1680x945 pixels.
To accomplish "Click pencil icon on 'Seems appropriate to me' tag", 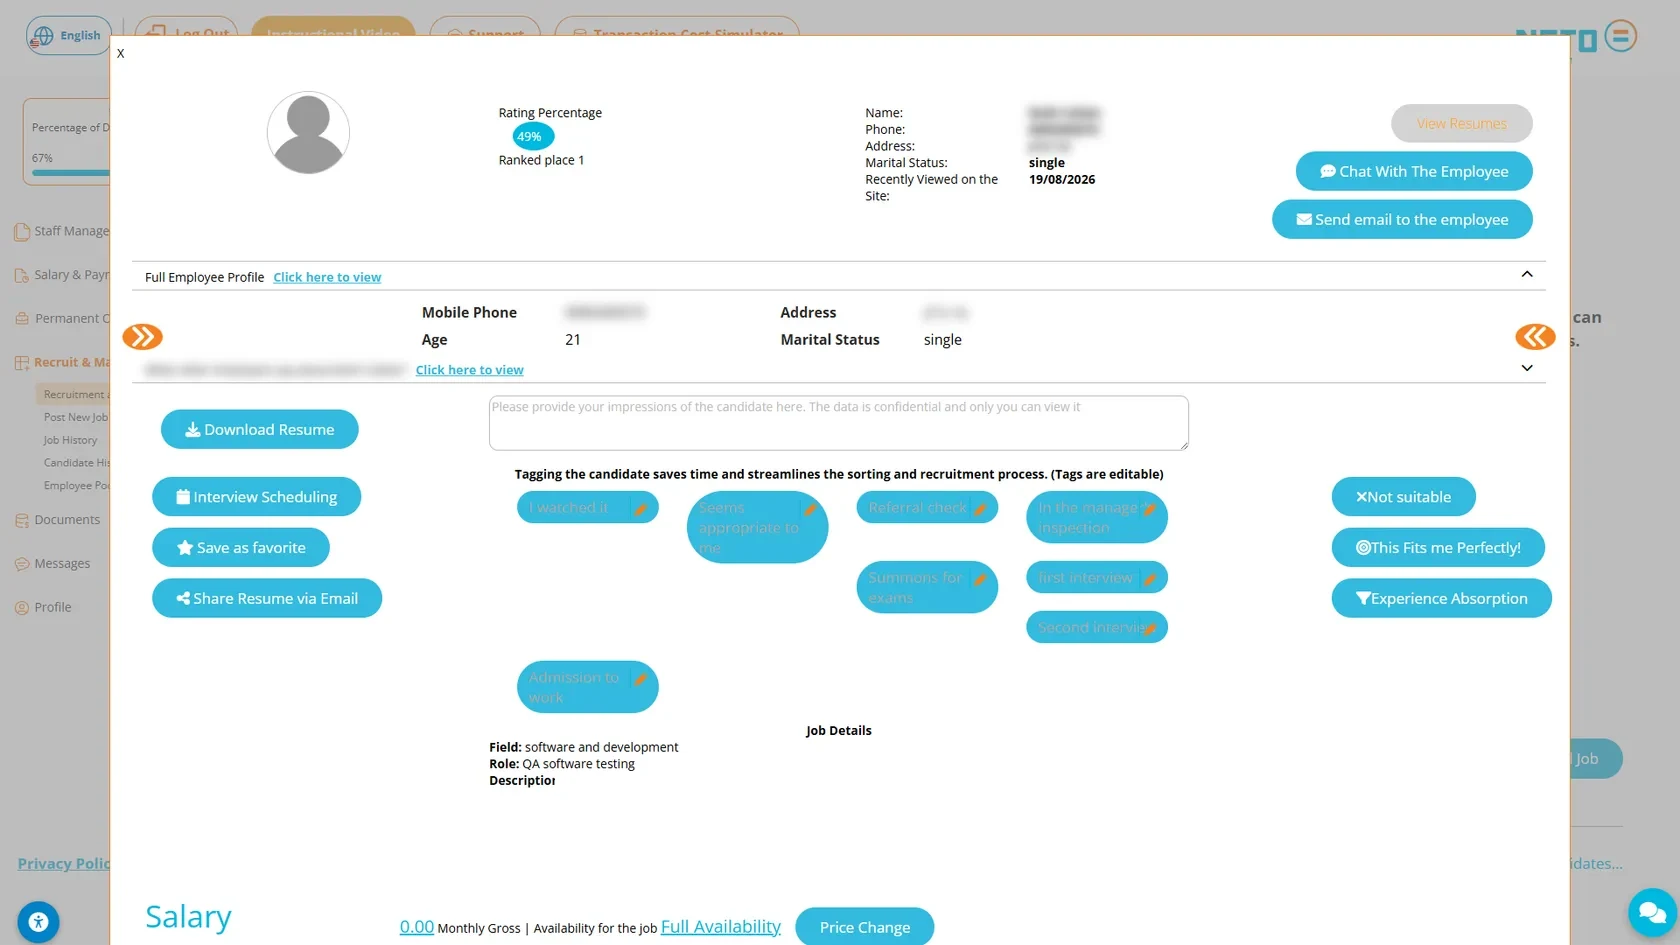I will click(810, 509).
